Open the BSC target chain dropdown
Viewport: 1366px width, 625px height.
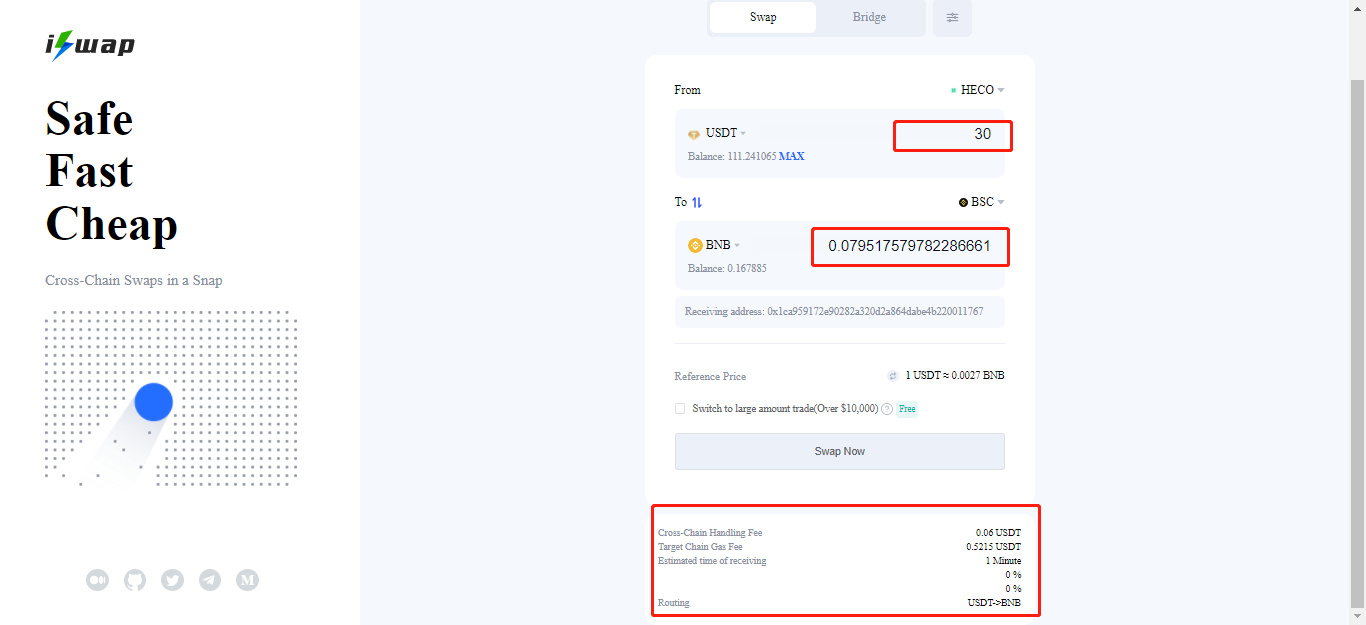(982, 202)
